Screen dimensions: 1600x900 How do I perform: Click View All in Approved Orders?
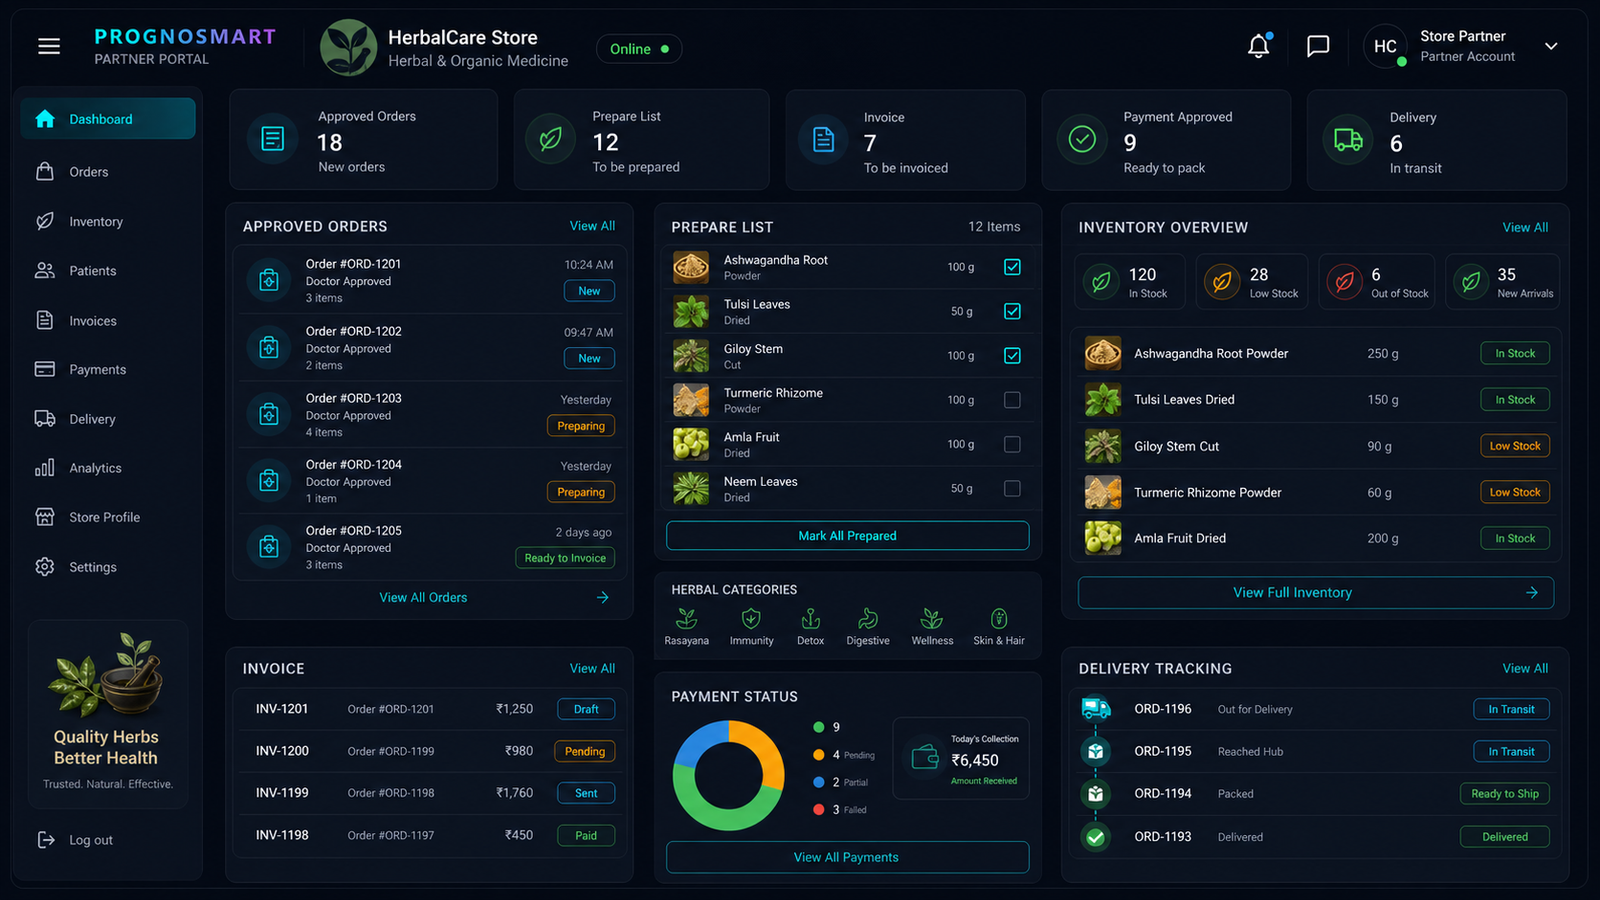tap(592, 226)
